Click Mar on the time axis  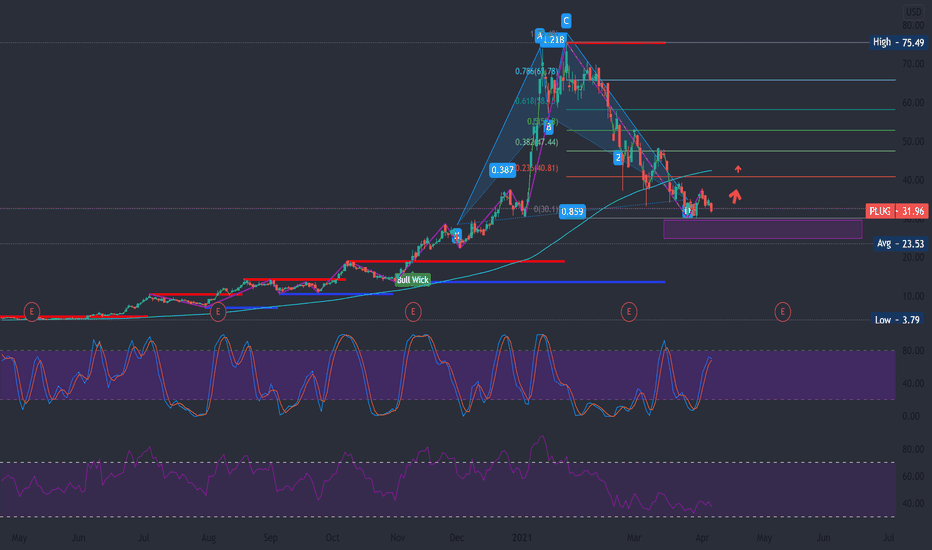pyautogui.click(x=634, y=538)
